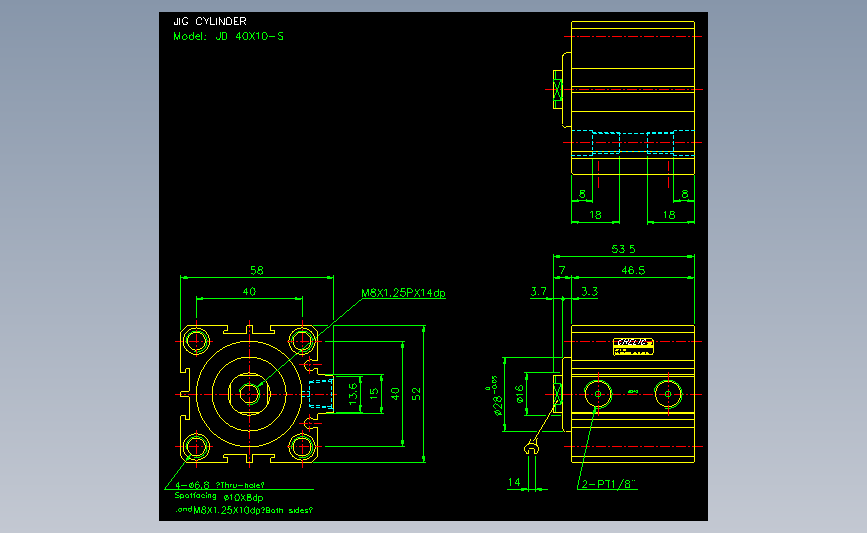
Task: Select the "M8X1.25X10dp?Both sides?" note
Action: 253,510
